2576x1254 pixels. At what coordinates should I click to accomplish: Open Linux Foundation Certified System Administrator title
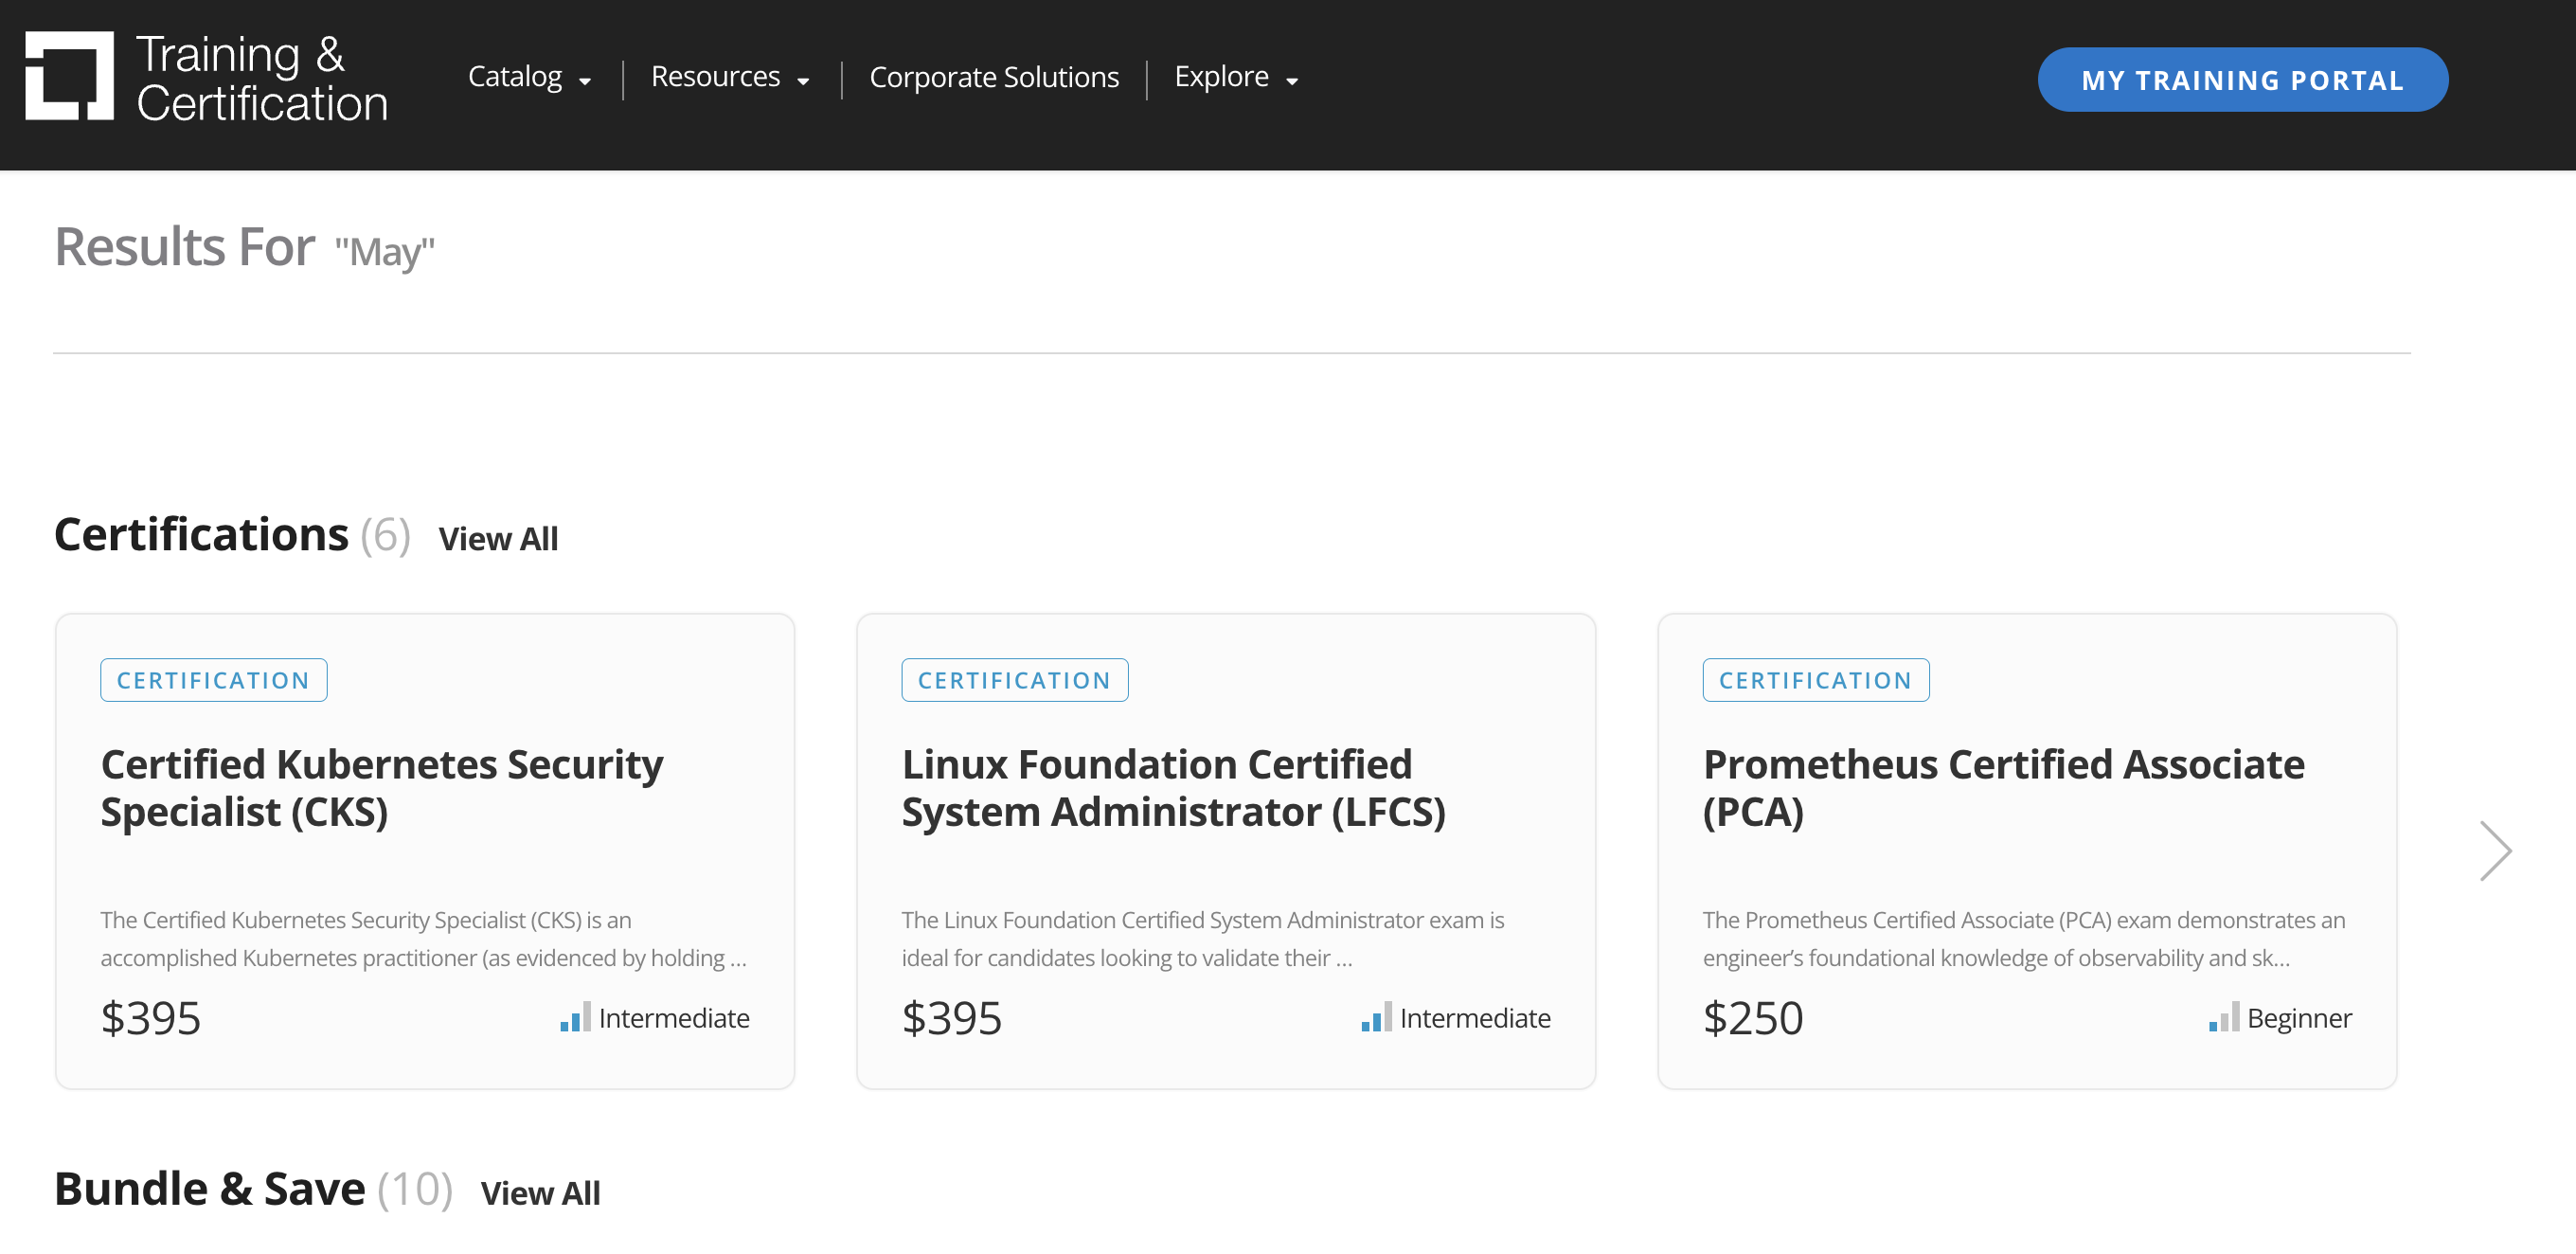[1173, 788]
